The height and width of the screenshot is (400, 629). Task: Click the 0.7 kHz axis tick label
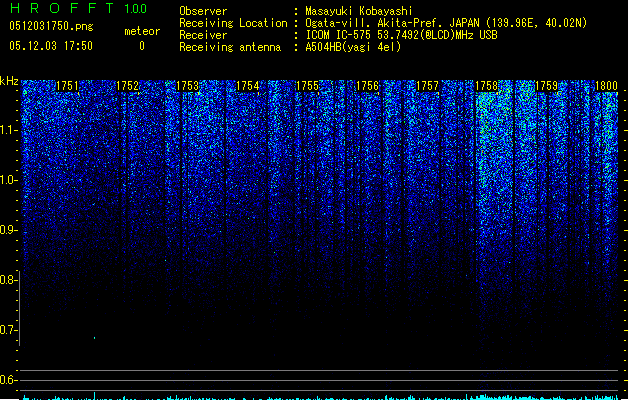[8, 330]
